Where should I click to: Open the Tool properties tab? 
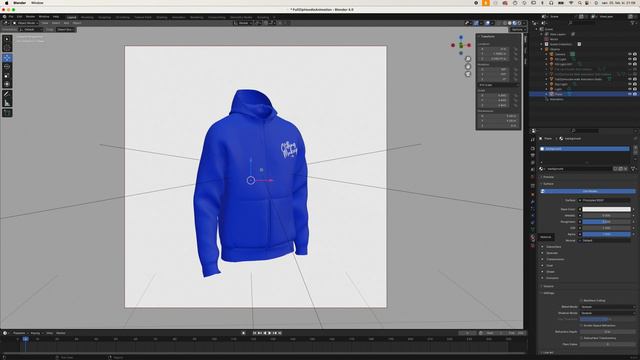point(533,139)
